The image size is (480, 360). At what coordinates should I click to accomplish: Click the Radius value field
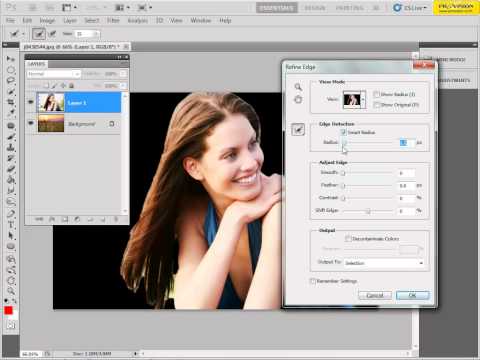[x=407, y=143]
